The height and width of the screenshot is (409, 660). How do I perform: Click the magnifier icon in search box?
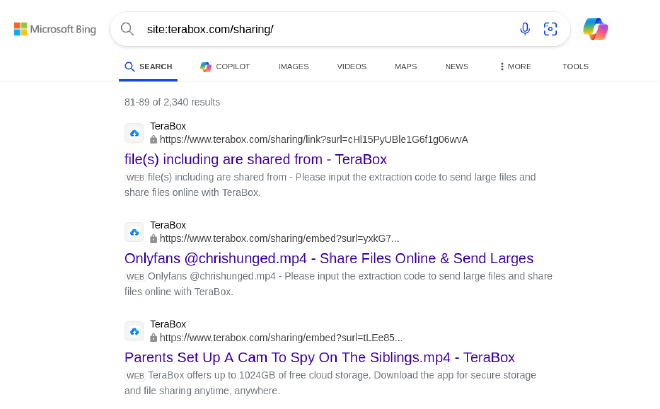pos(127,29)
